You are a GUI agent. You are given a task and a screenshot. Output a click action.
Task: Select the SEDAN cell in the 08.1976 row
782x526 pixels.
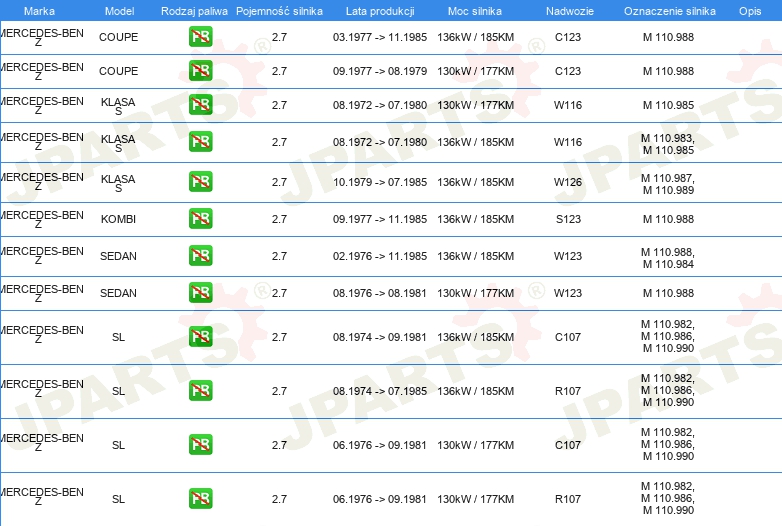tap(118, 293)
